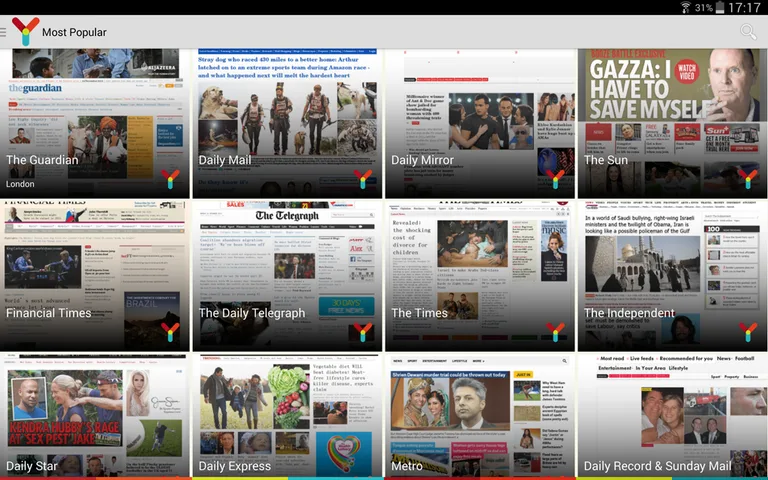
Task: Open The Daily Telegraph thumbnail
Action: click(x=287, y=276)
